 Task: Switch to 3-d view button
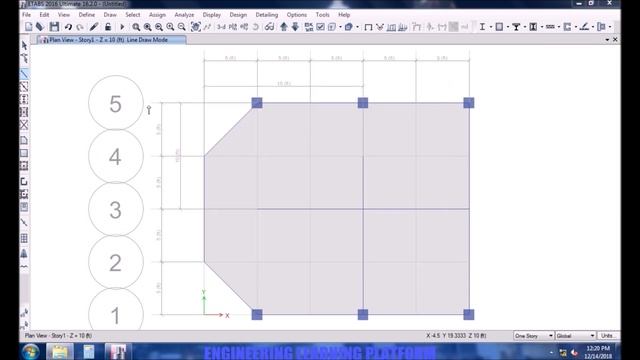coord(221,27)
